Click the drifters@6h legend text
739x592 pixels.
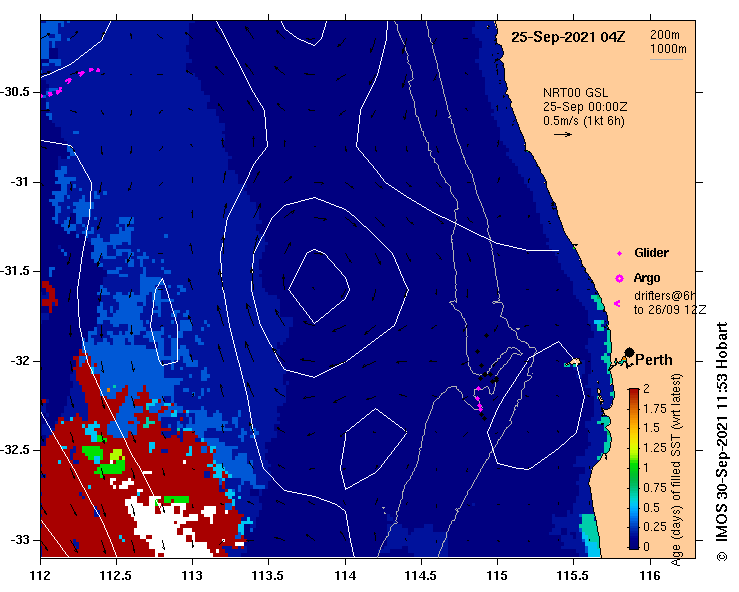click(664, 296)
